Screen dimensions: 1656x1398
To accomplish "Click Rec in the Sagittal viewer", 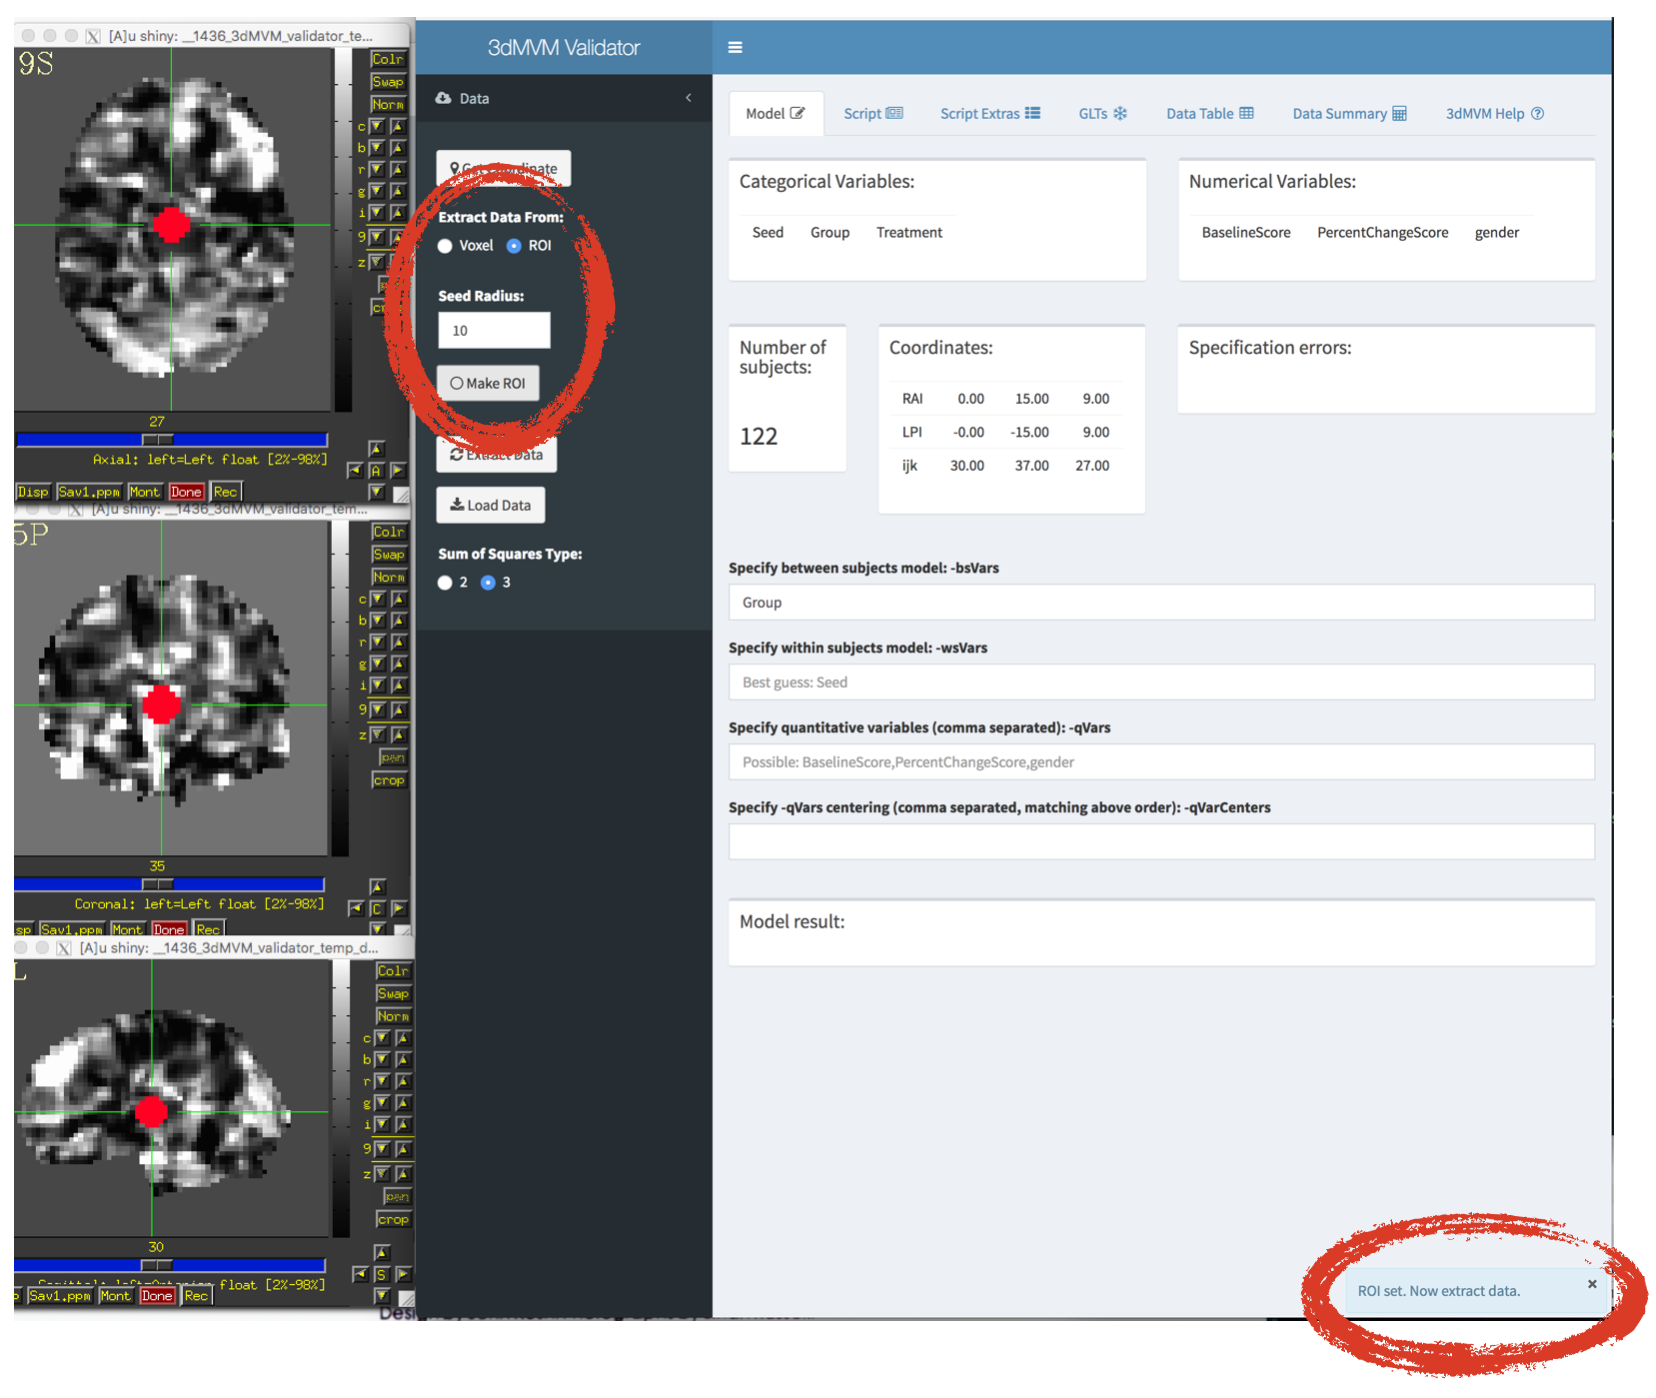I will click(x=196, y=1296).
